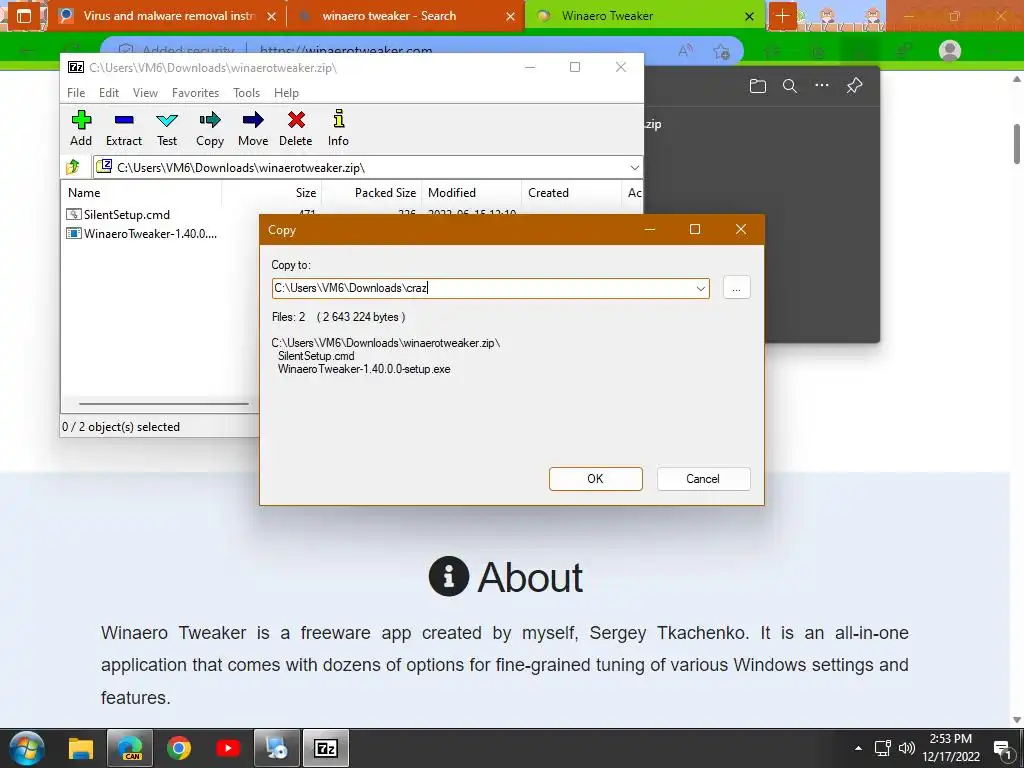The height and width of the screenshot is (768, 1024).
Task: Click the browser page vertical scrollbar thumb
Action: tap(1017, 144)
